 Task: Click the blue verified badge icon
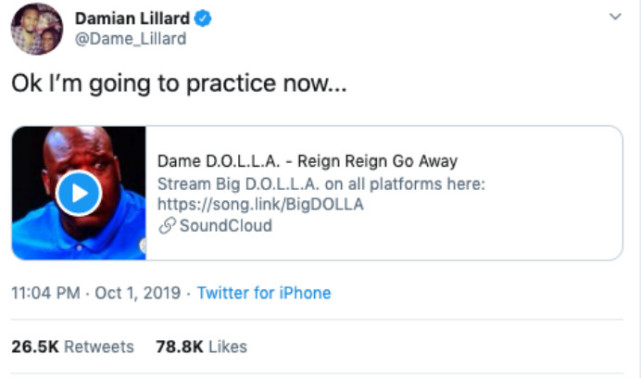(x=202, y=18)
